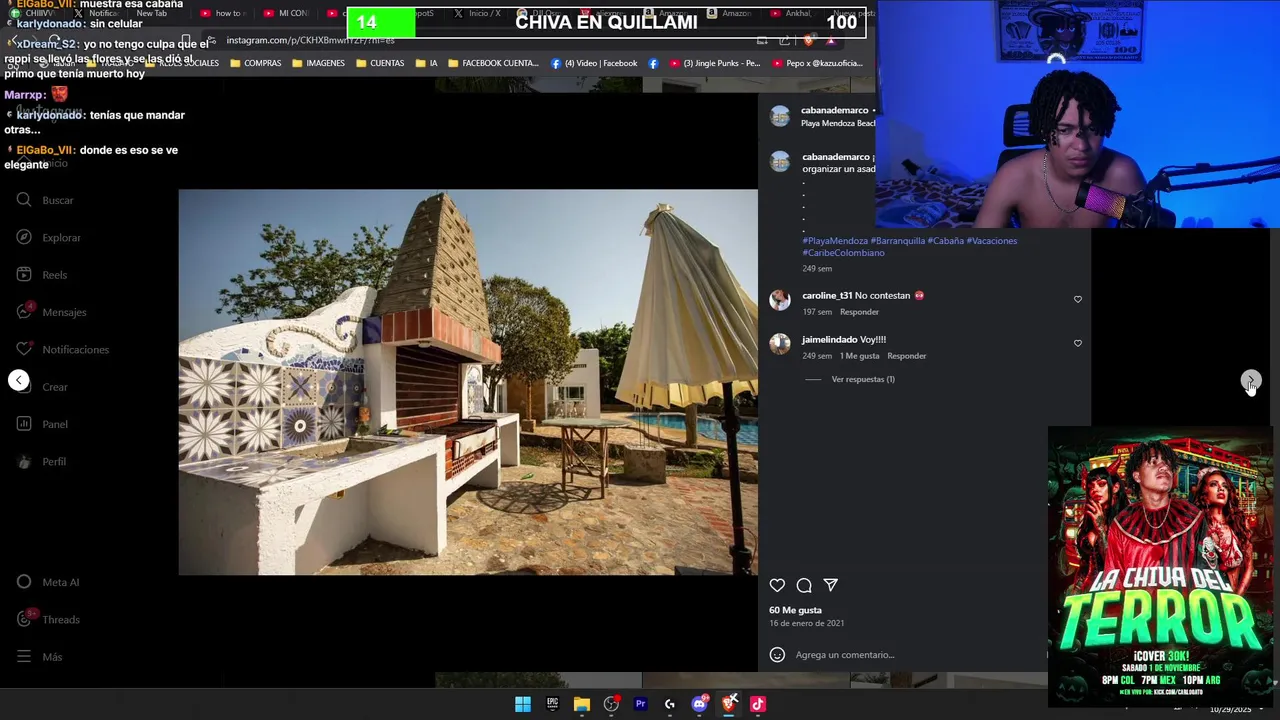Open hashtag #CaribeColombiano
Viewport: 1280px width, 720px height.
[843, 253]
